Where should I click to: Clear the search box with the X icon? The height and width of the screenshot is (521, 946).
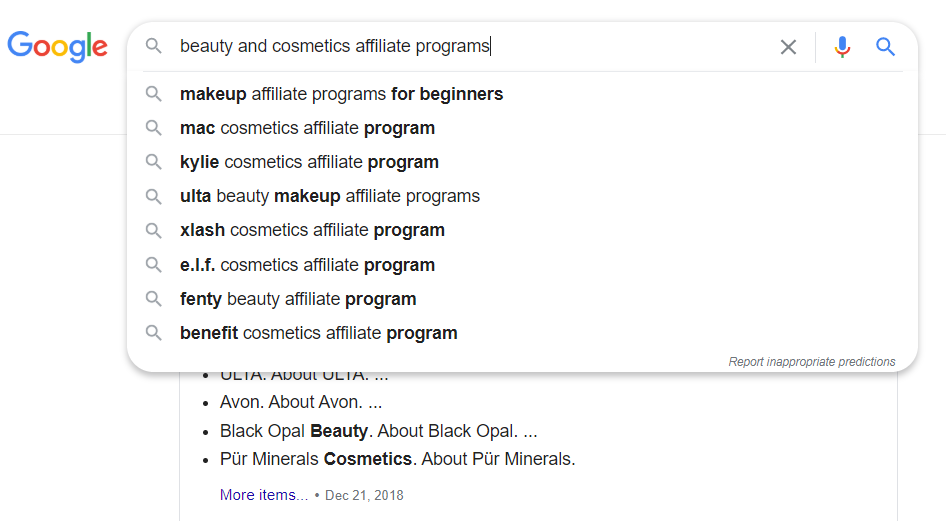788,47
